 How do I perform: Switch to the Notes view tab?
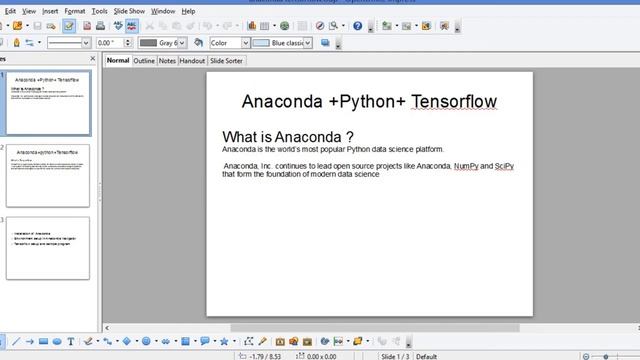pos(167,61)
